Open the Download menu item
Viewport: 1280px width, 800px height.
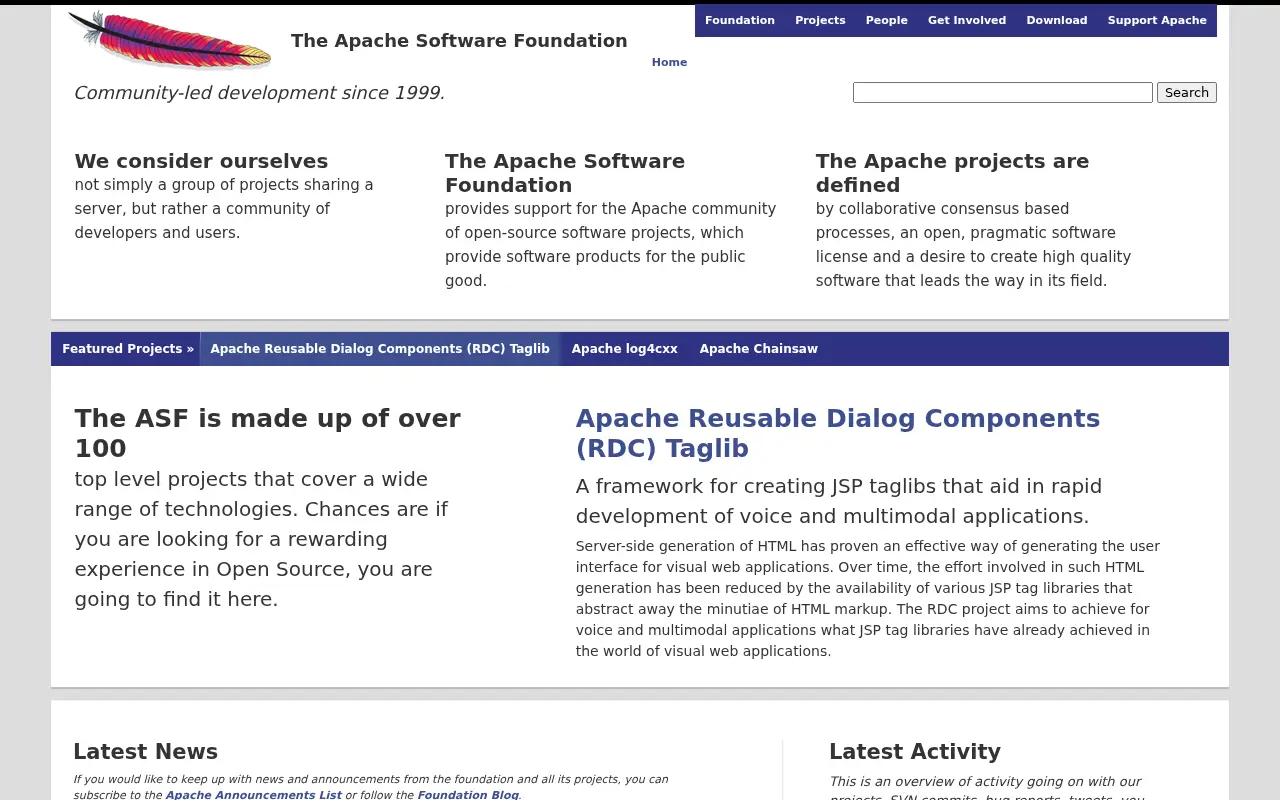point(1057,20)
